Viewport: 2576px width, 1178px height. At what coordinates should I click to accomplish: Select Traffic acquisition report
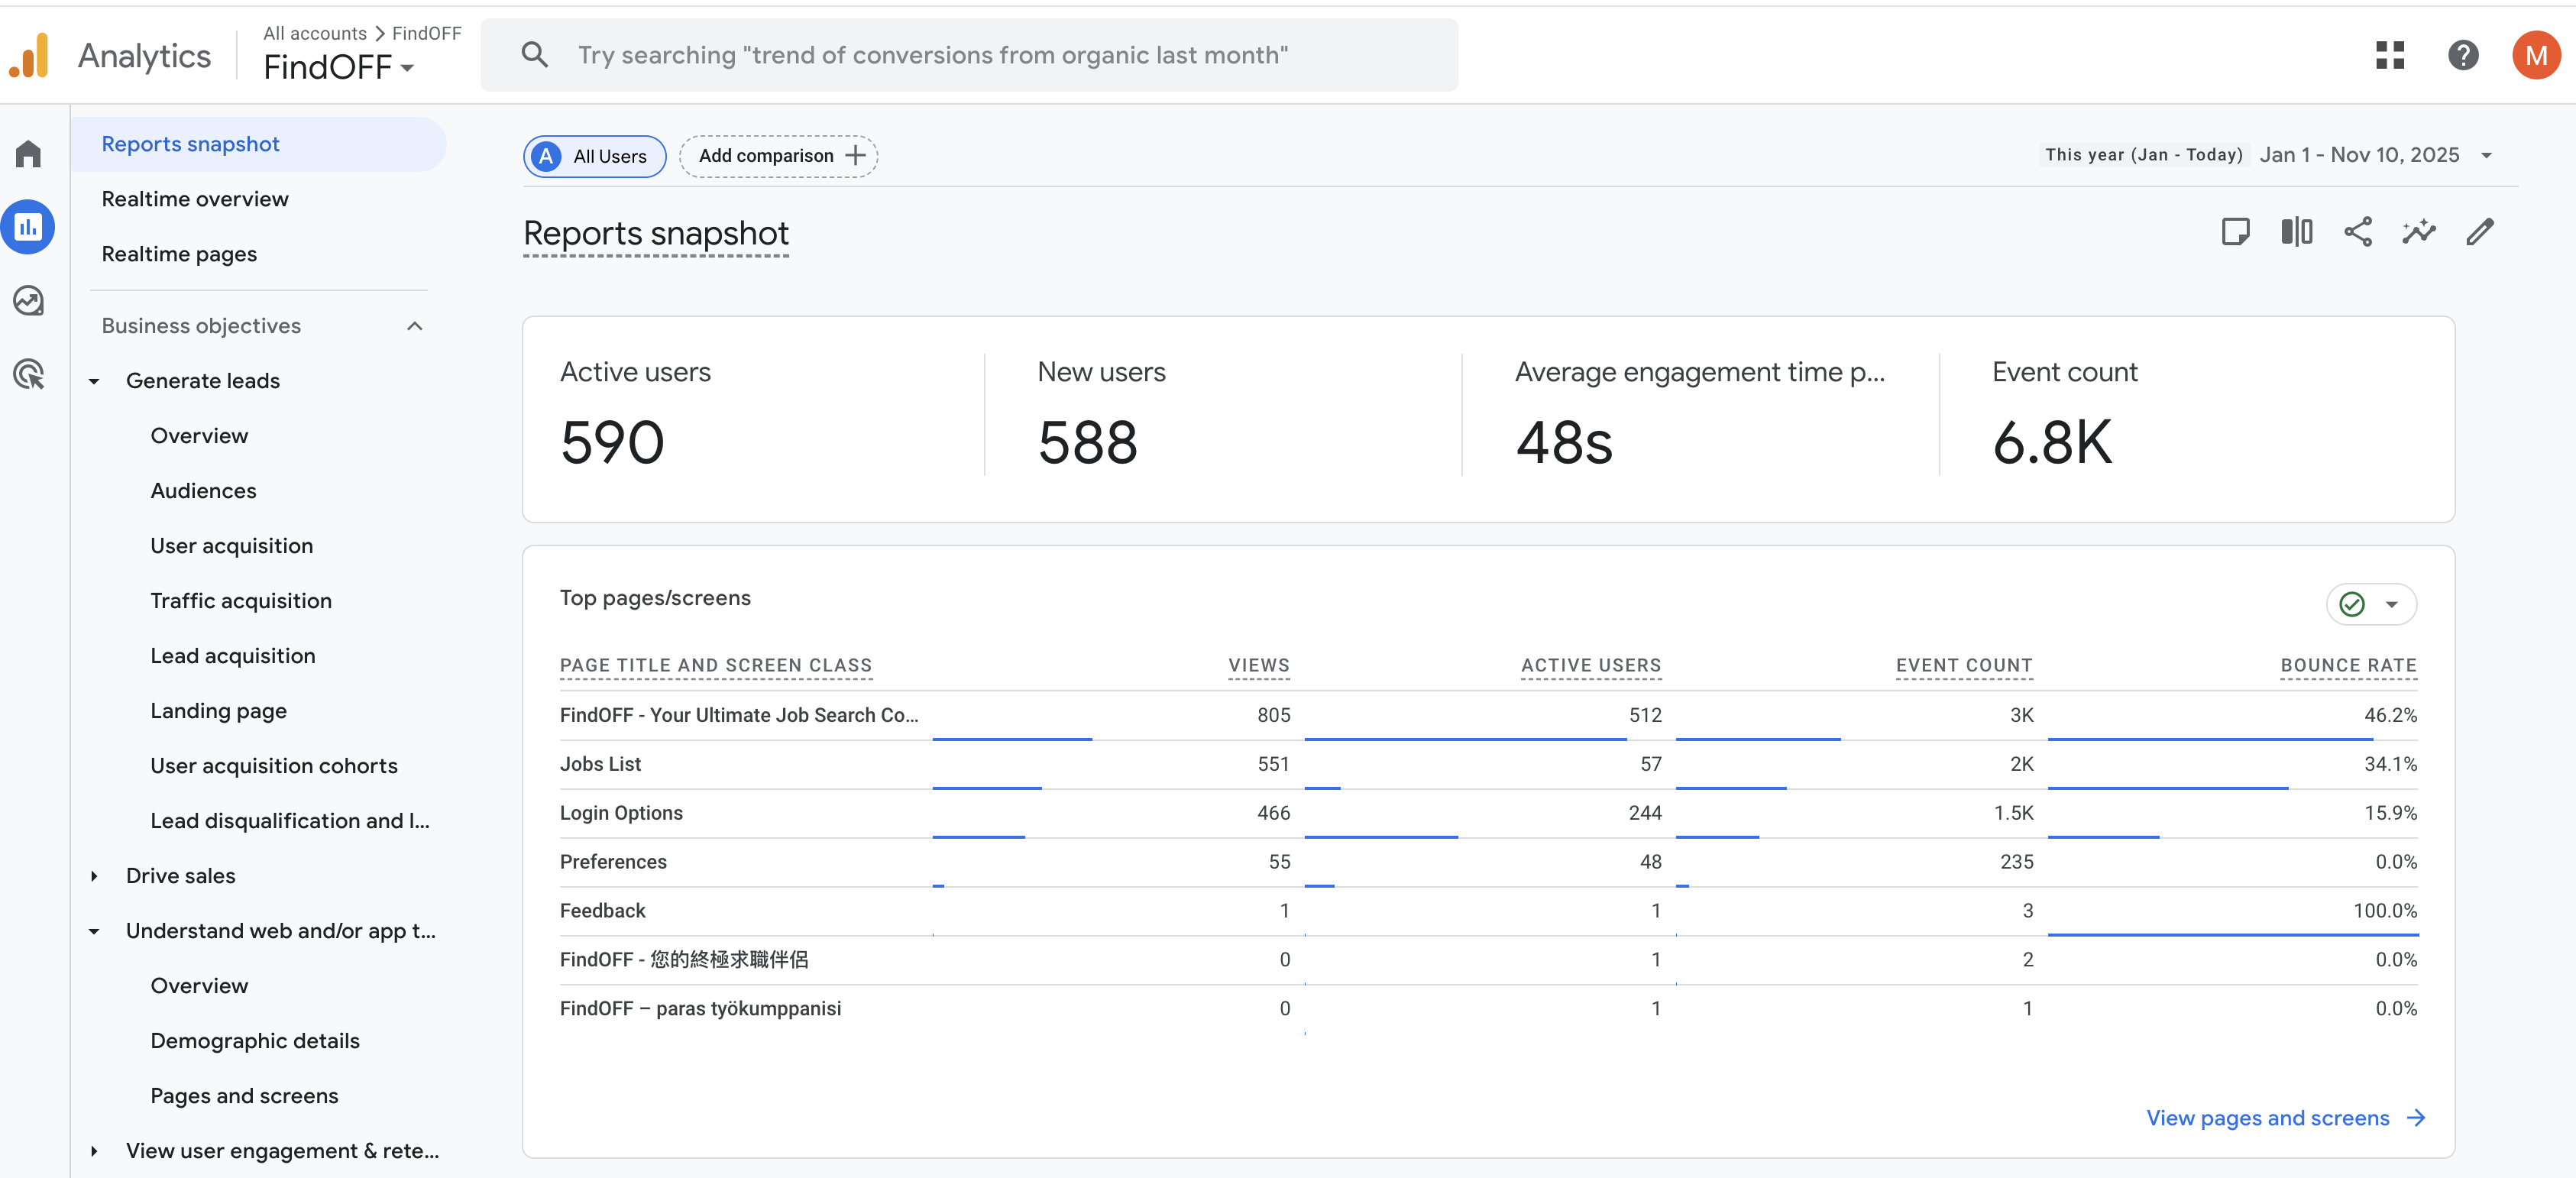click(241, 601)
